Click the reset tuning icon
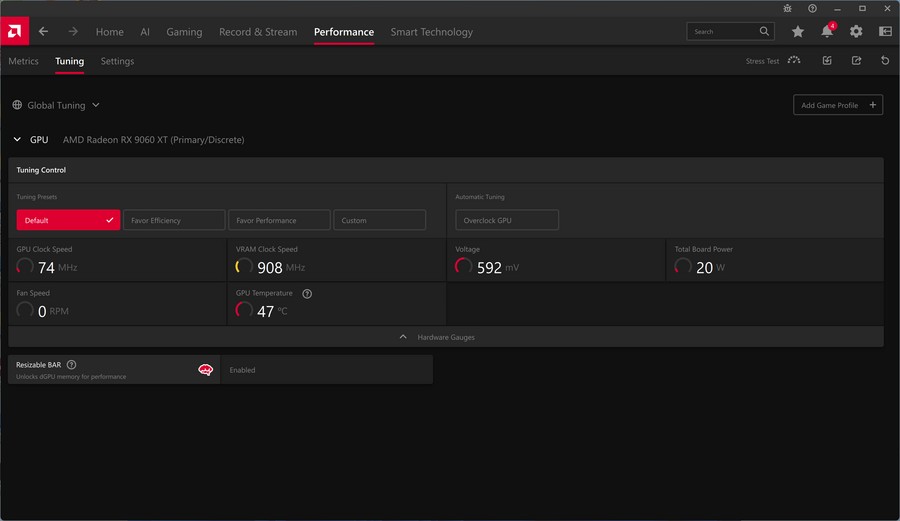This screenshot has width=900, height=521. point(885,60)
